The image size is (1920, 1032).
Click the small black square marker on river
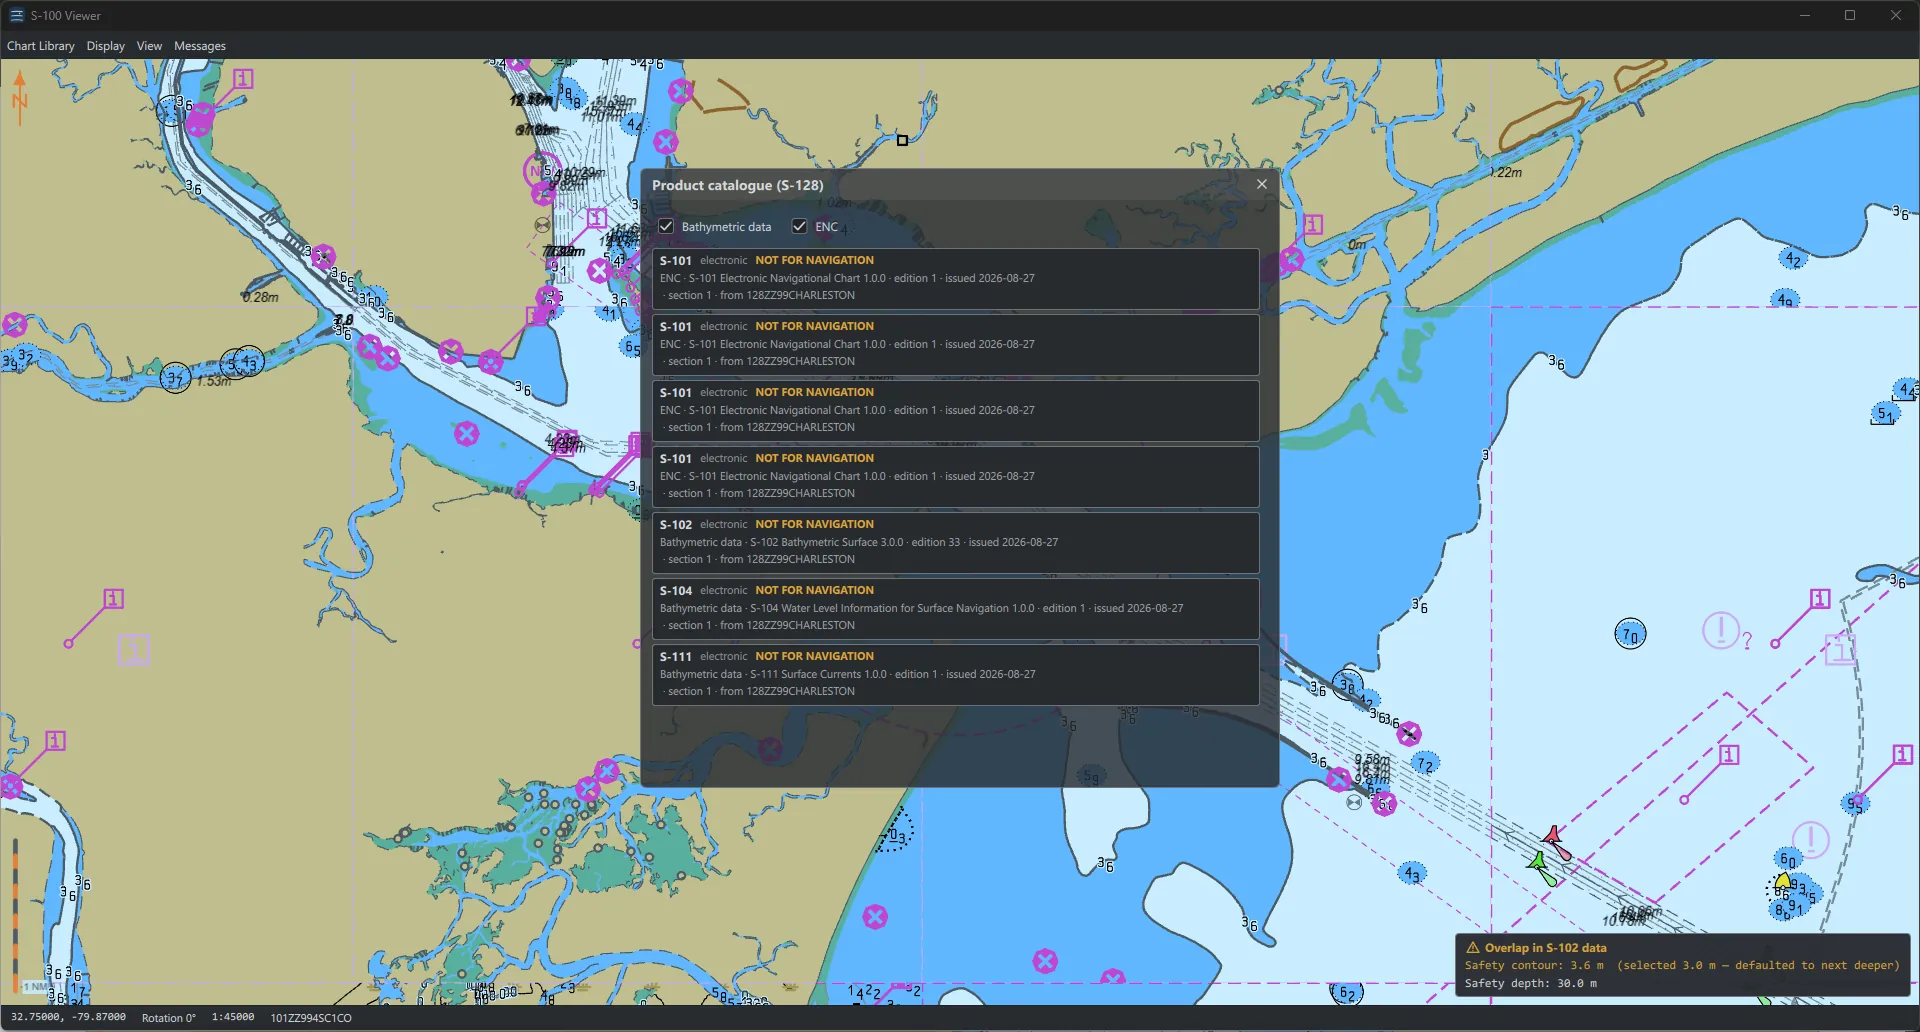pos(902,140)
